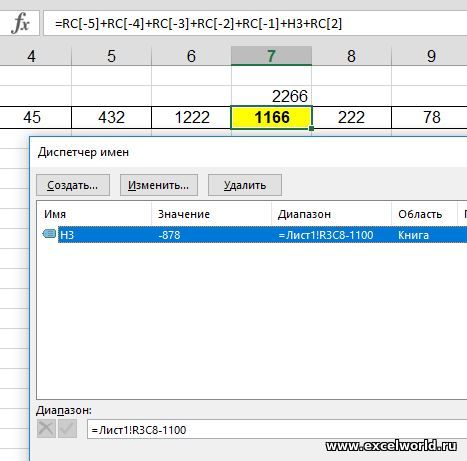467x461 pixels.
Task: Click the Изменить... button
Action: [x=159, y=185]
